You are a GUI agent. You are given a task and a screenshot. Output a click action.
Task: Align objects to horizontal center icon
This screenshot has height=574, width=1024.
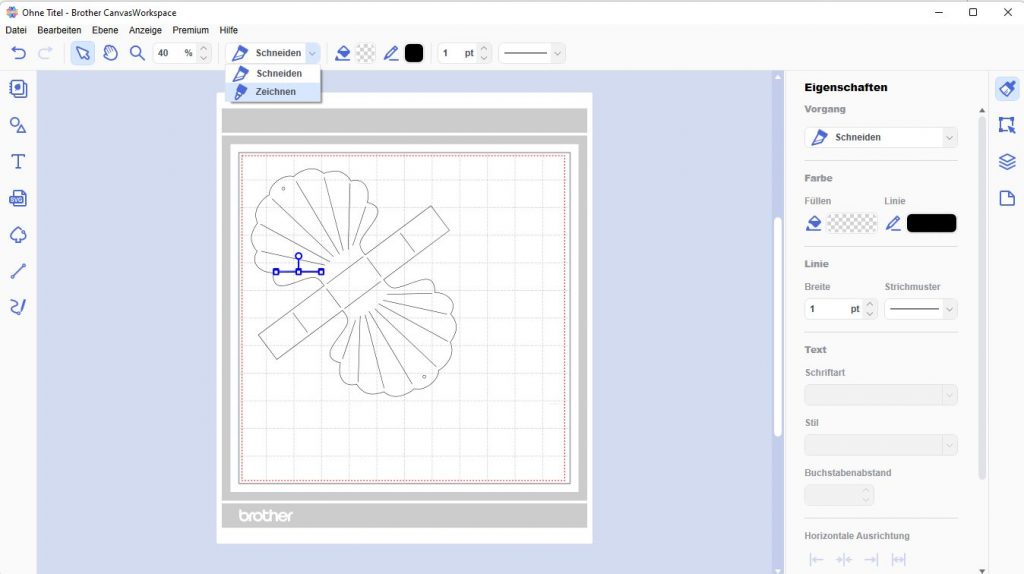click(x=844, y=560)
